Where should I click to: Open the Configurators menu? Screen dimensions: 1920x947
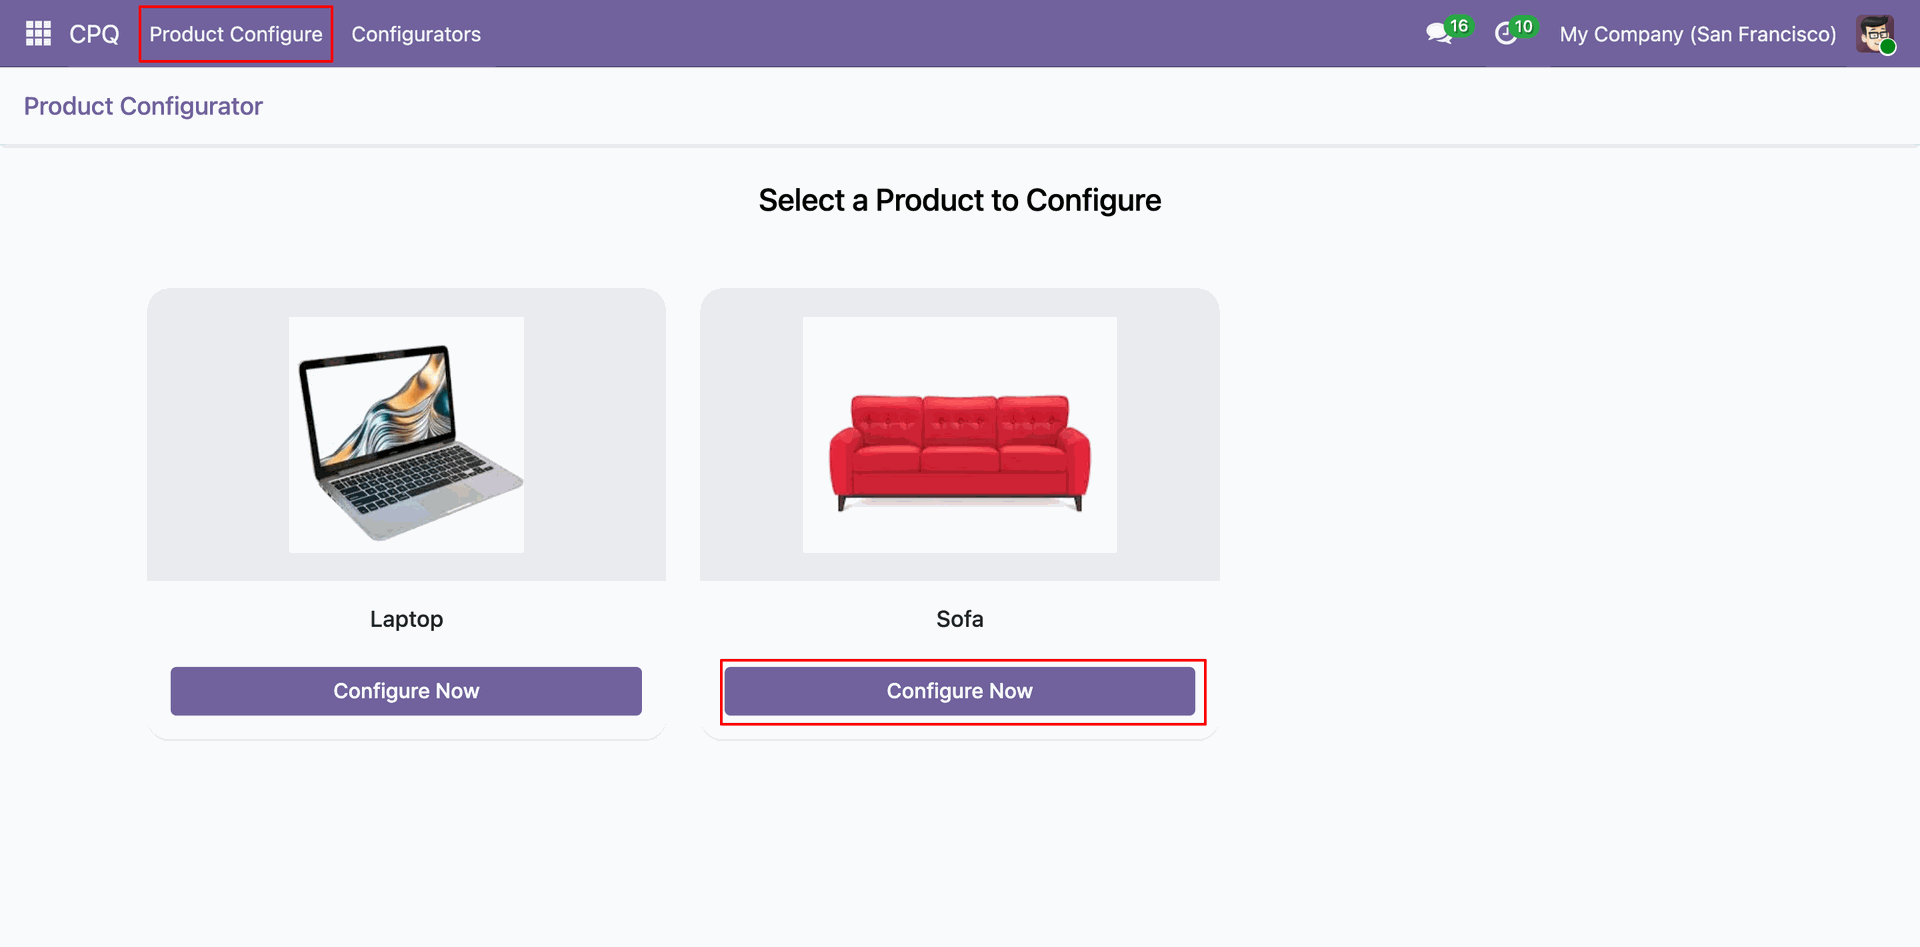pyautogui.click(x=416, y=34)
